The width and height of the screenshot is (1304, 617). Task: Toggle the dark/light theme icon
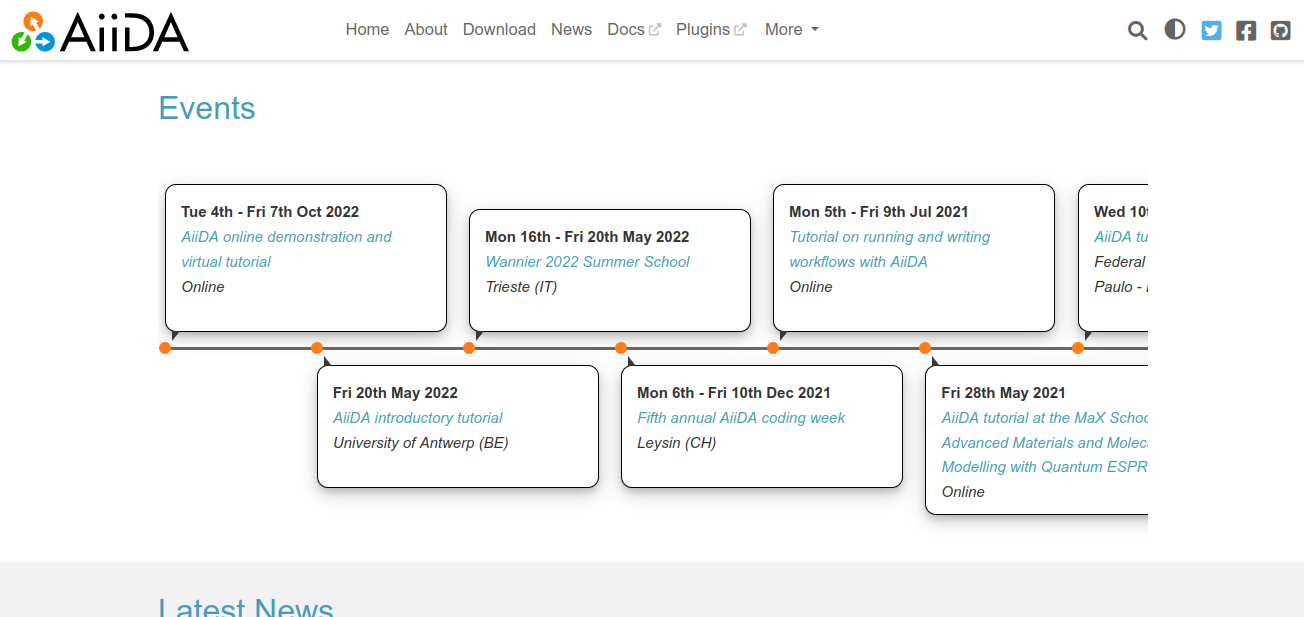[1175, 30]
